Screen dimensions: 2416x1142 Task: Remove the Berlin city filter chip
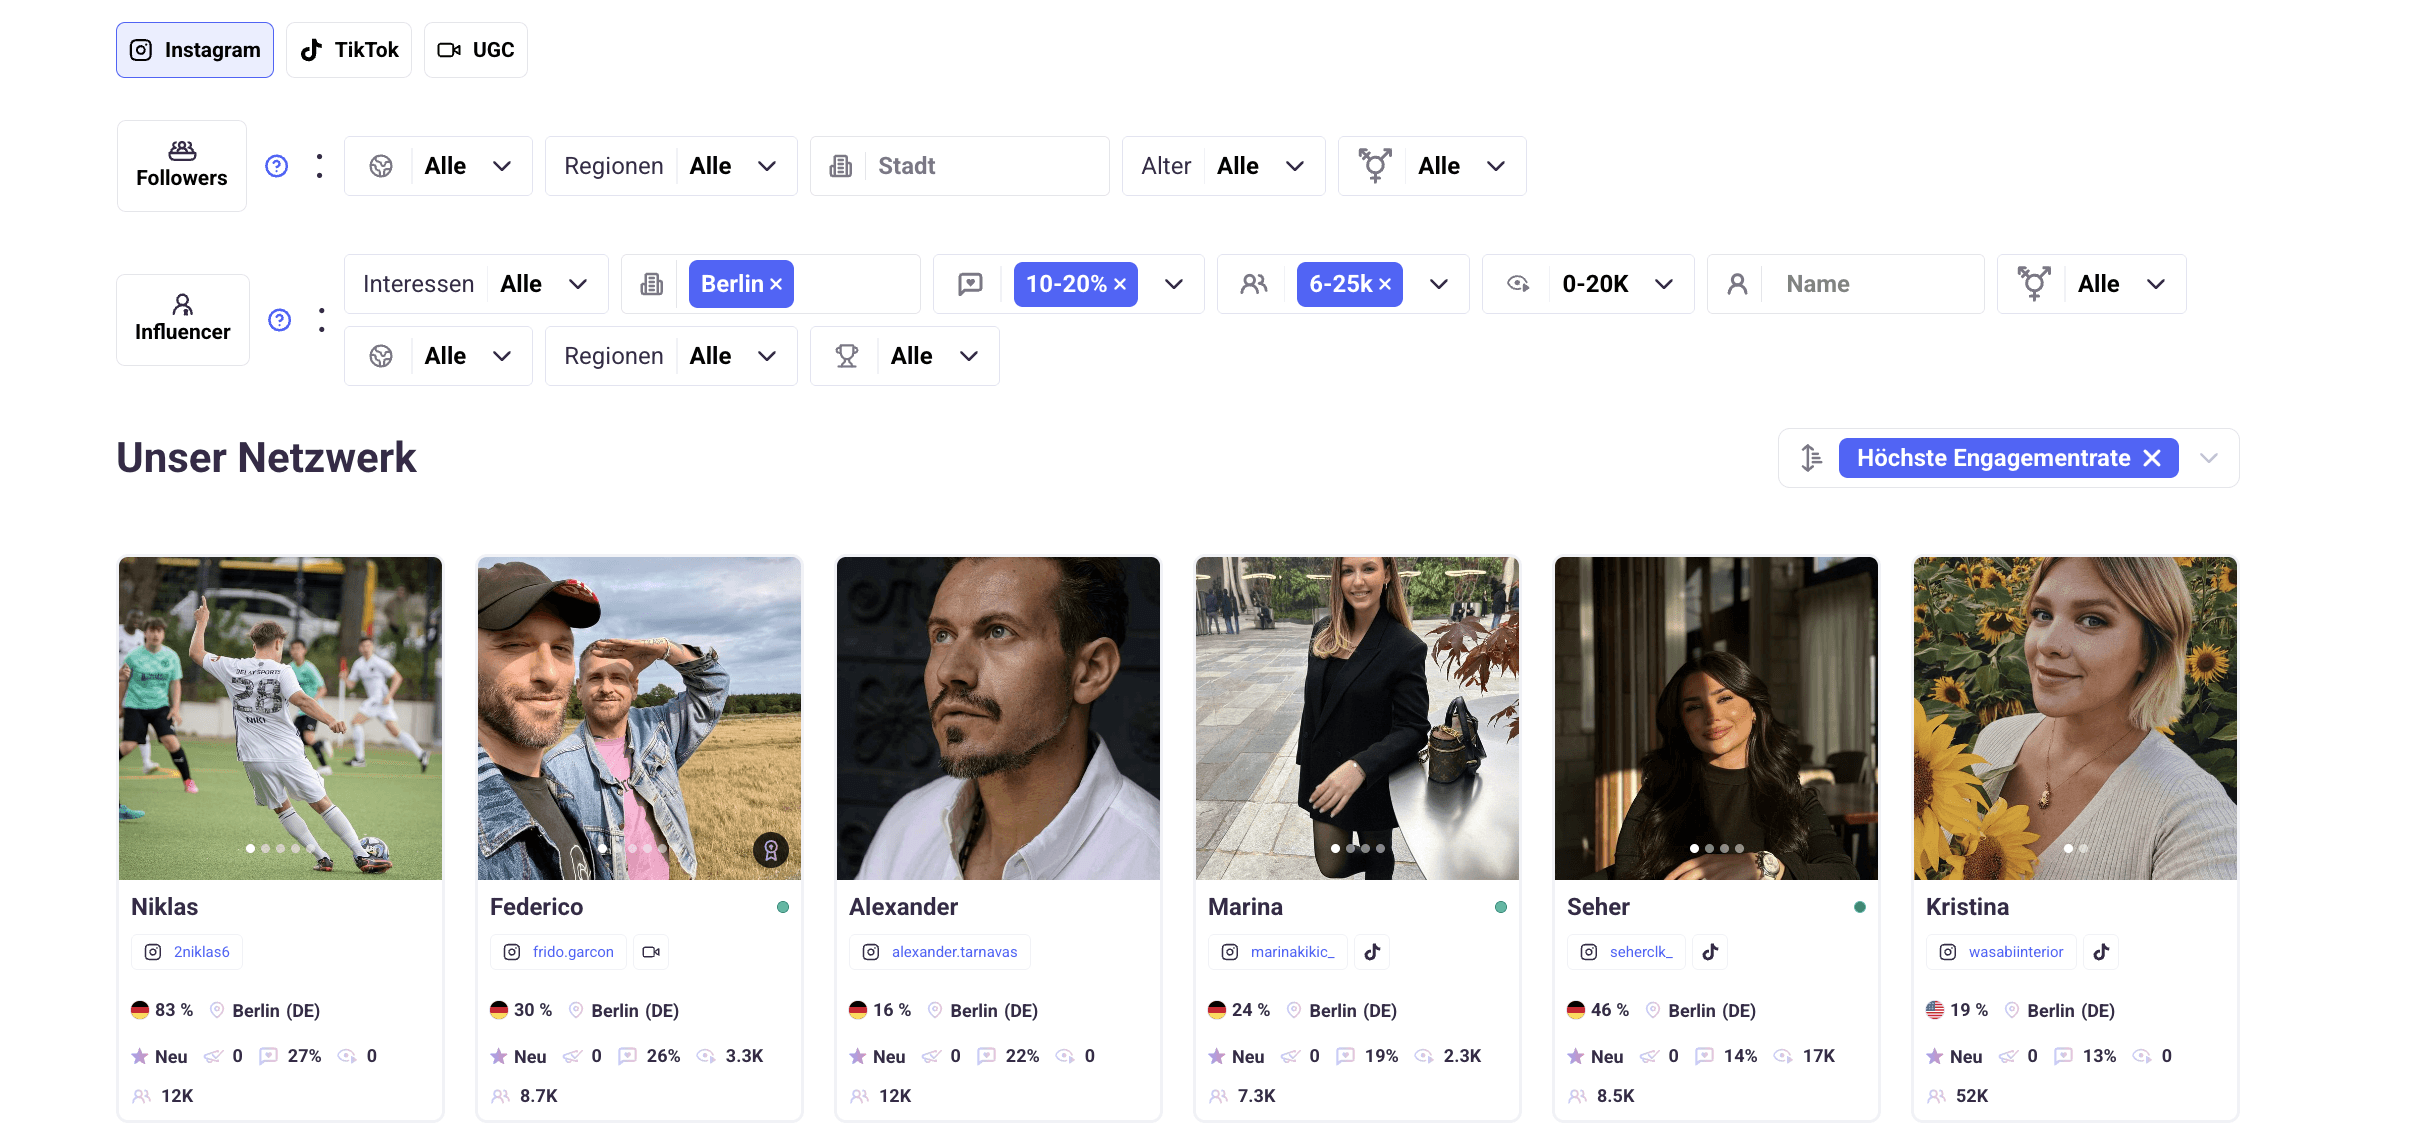coord(776,285)
